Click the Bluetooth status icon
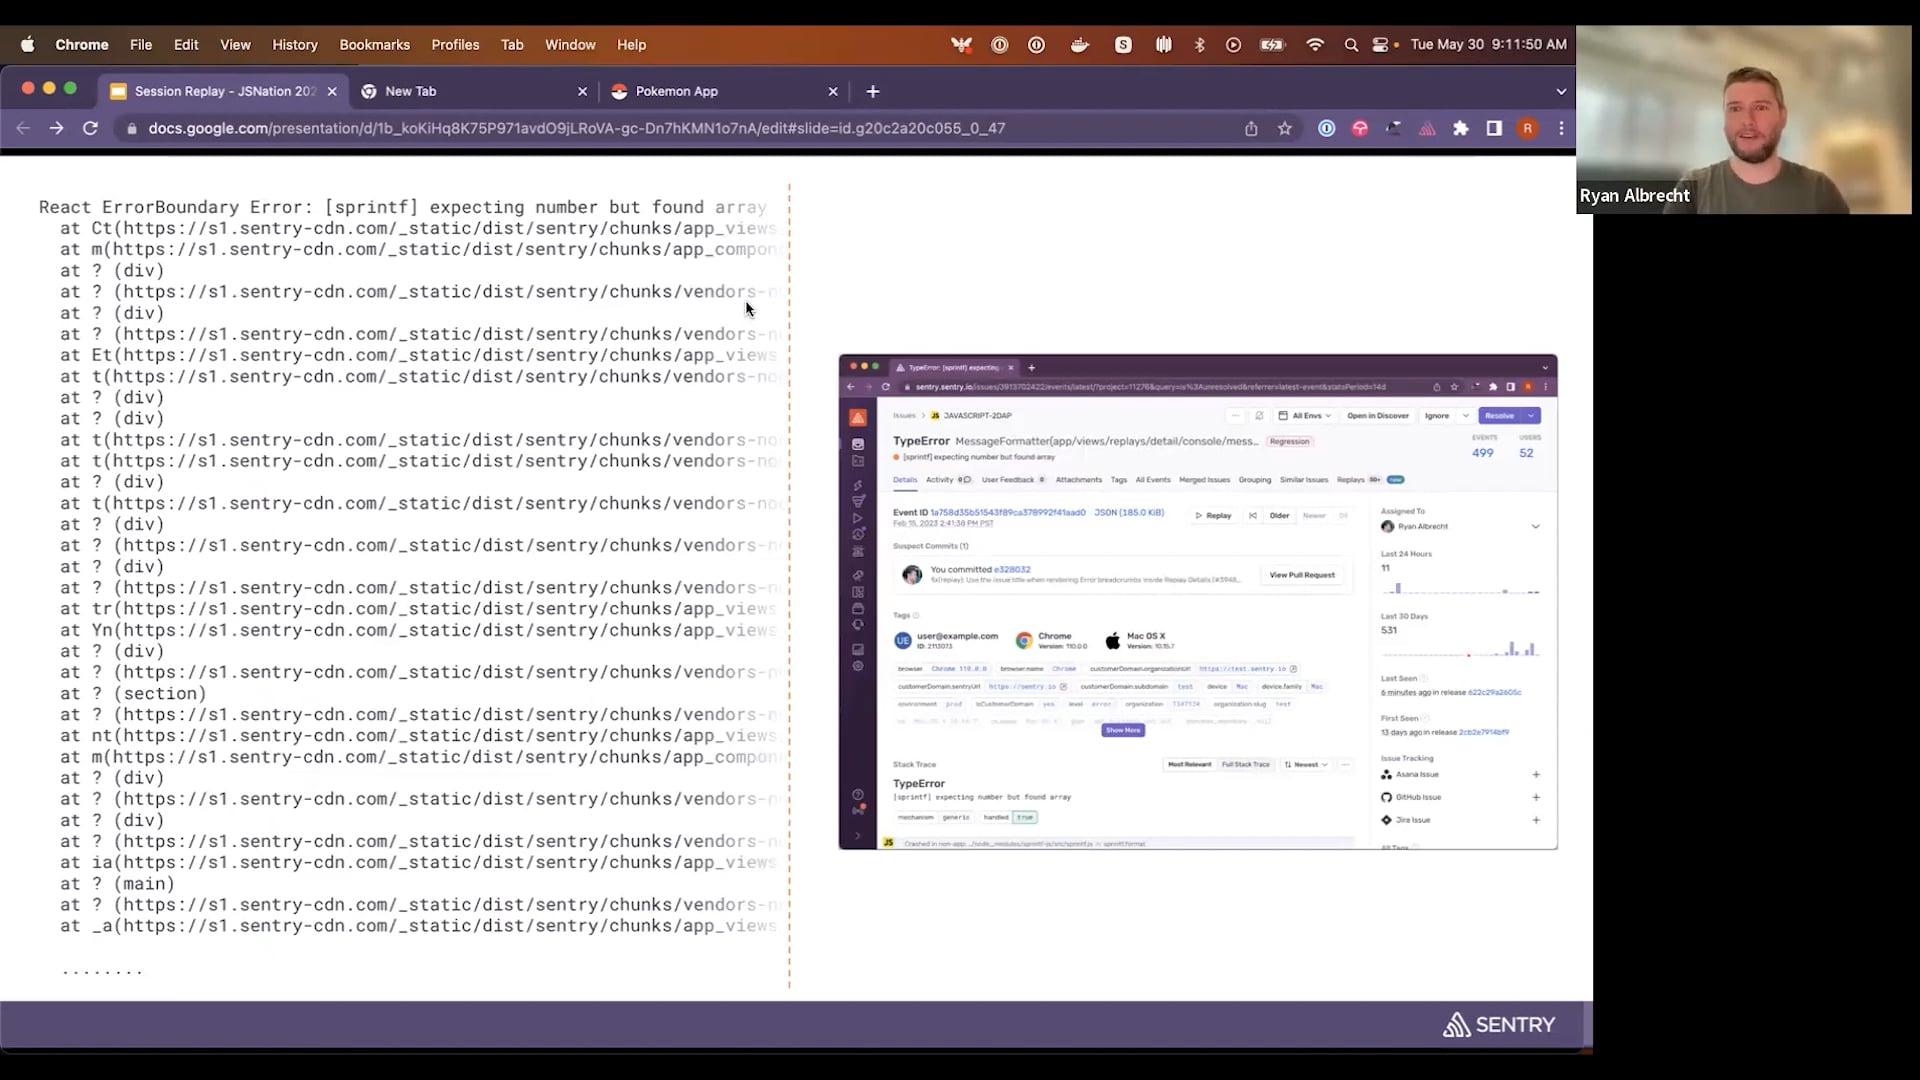Screen dimensions: 1920x1080 [x=1199, y=45]
